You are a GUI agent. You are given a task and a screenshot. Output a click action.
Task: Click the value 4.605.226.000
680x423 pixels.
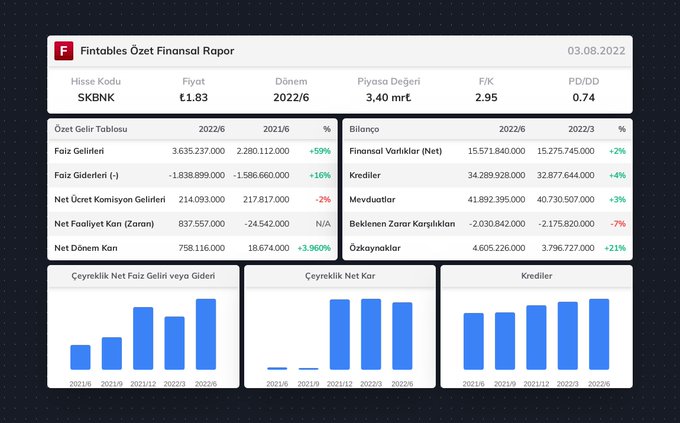coord(499,248)
